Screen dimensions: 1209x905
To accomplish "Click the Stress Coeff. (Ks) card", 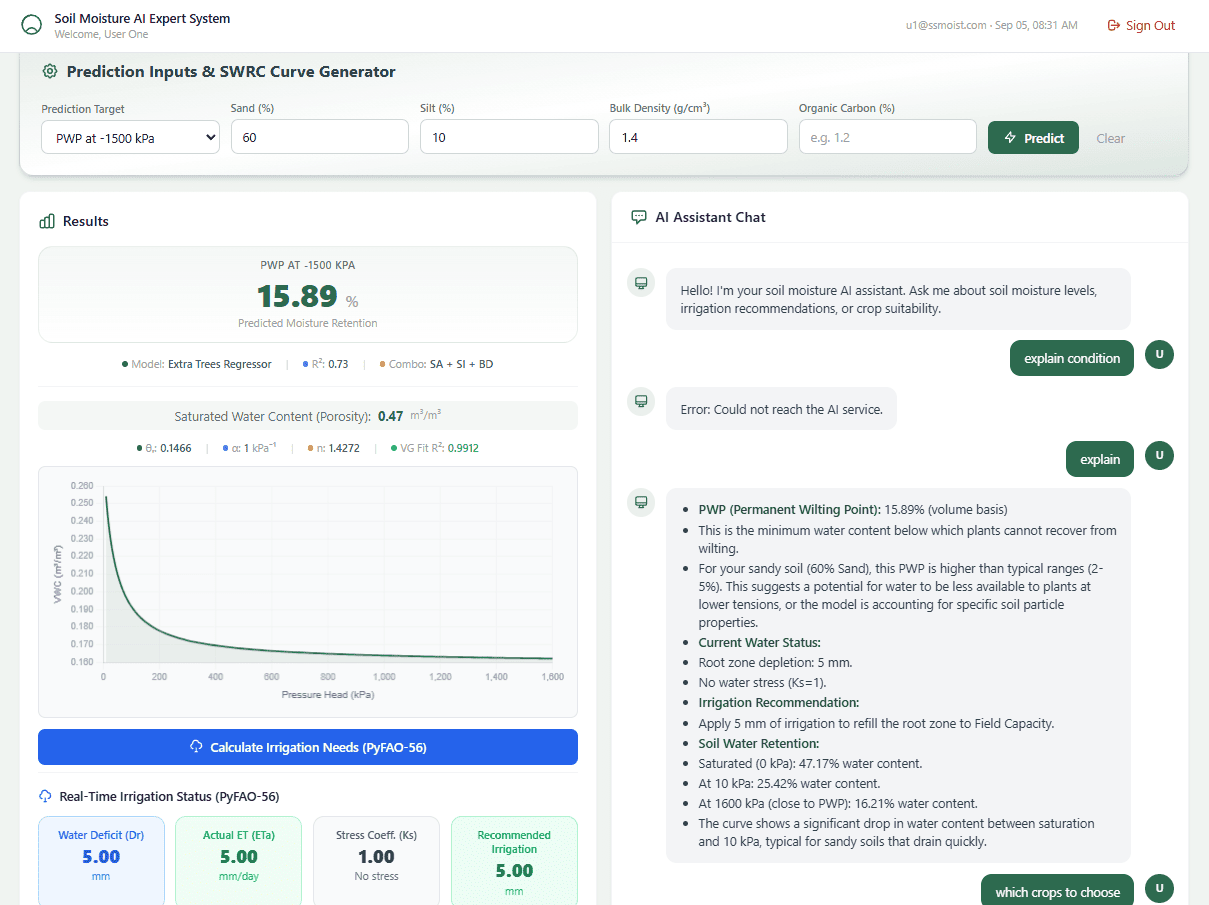I will pyautogui.click(x=376, y=861).
